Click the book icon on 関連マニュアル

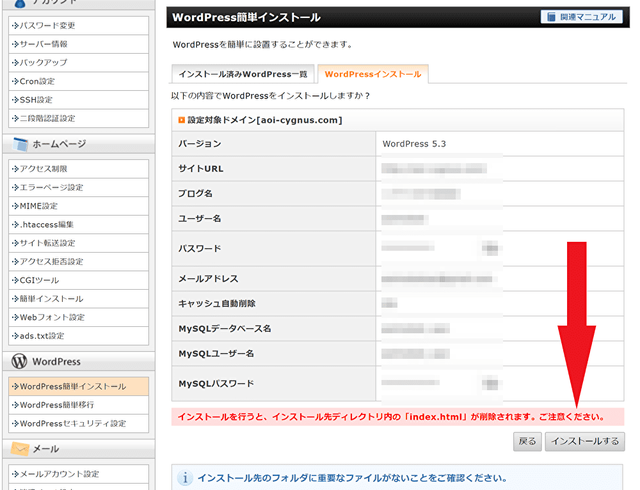point(551,17)
